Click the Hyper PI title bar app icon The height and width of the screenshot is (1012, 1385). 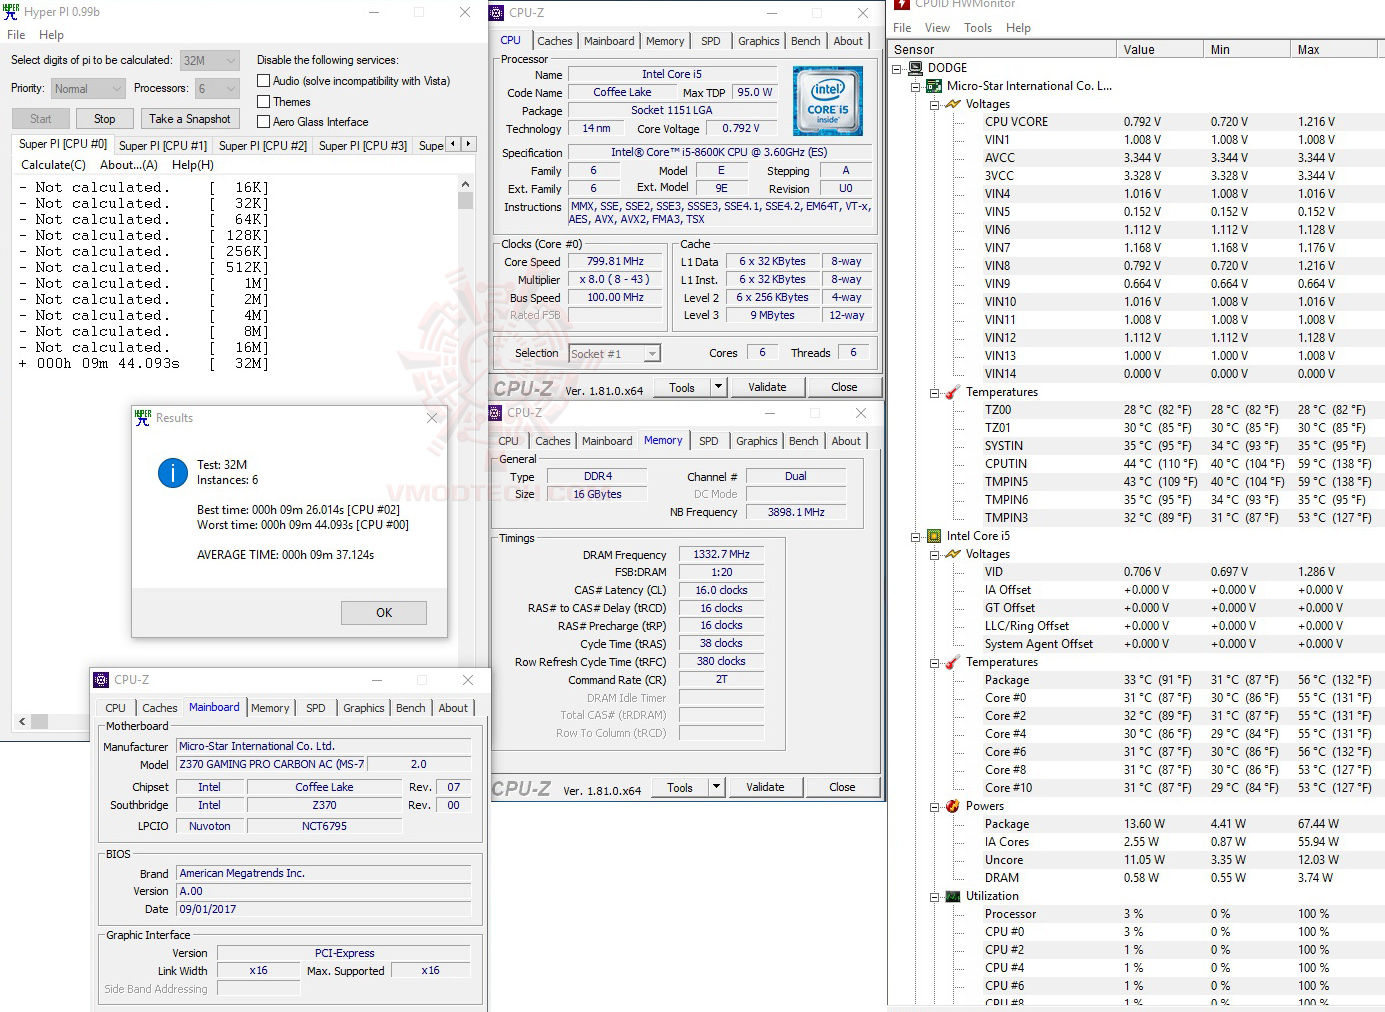(x=11, y=12)
